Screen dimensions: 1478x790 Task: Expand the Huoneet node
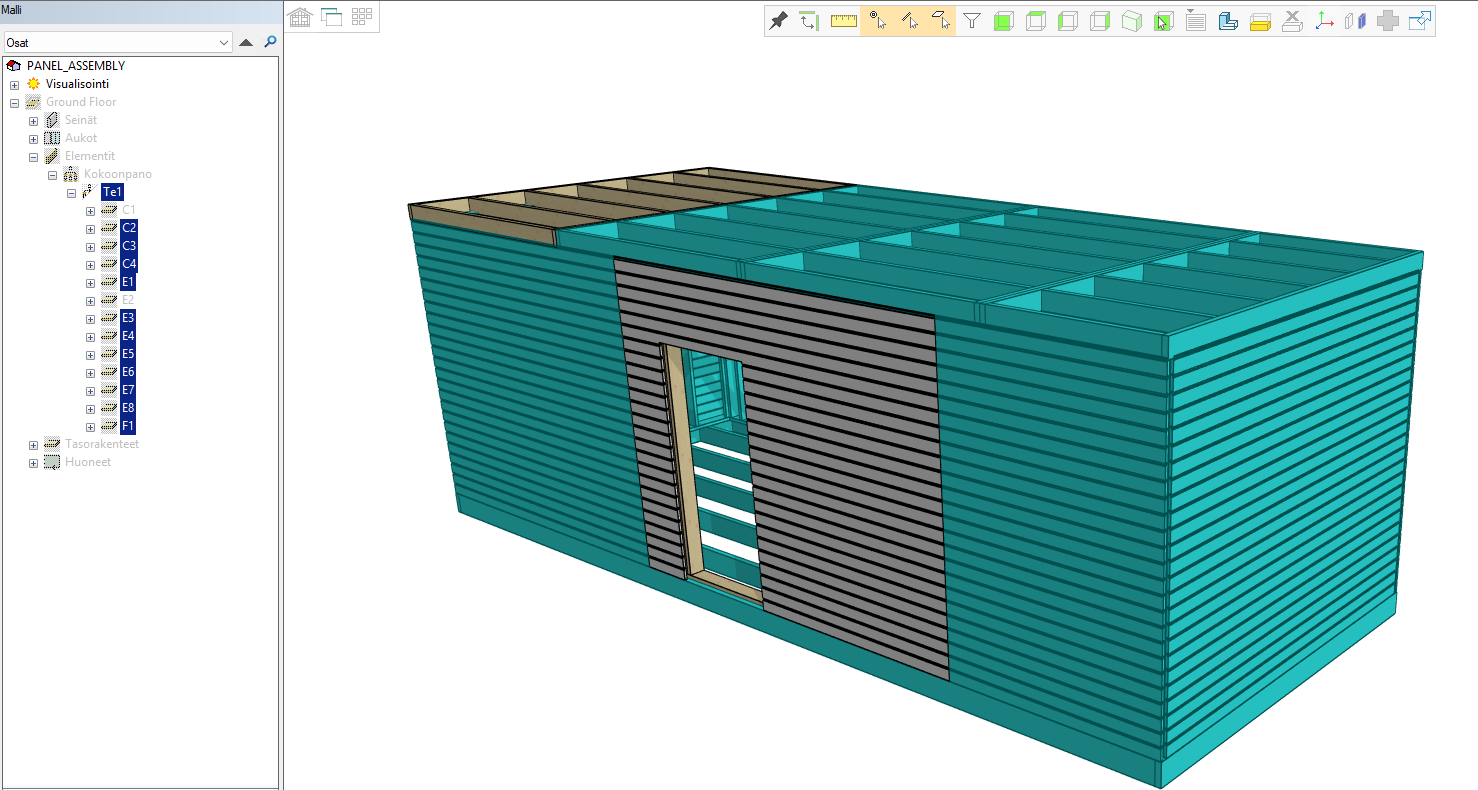coord(33,462)
